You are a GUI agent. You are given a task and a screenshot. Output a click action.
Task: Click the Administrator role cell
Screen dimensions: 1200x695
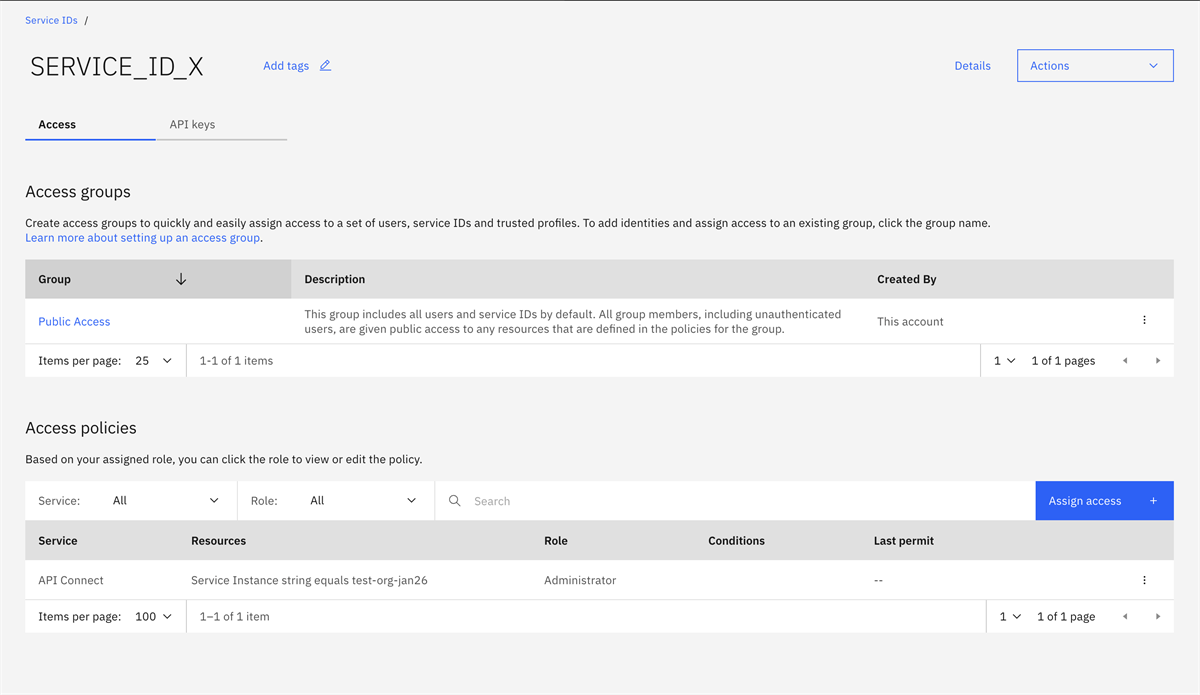(x=580, y=581)
